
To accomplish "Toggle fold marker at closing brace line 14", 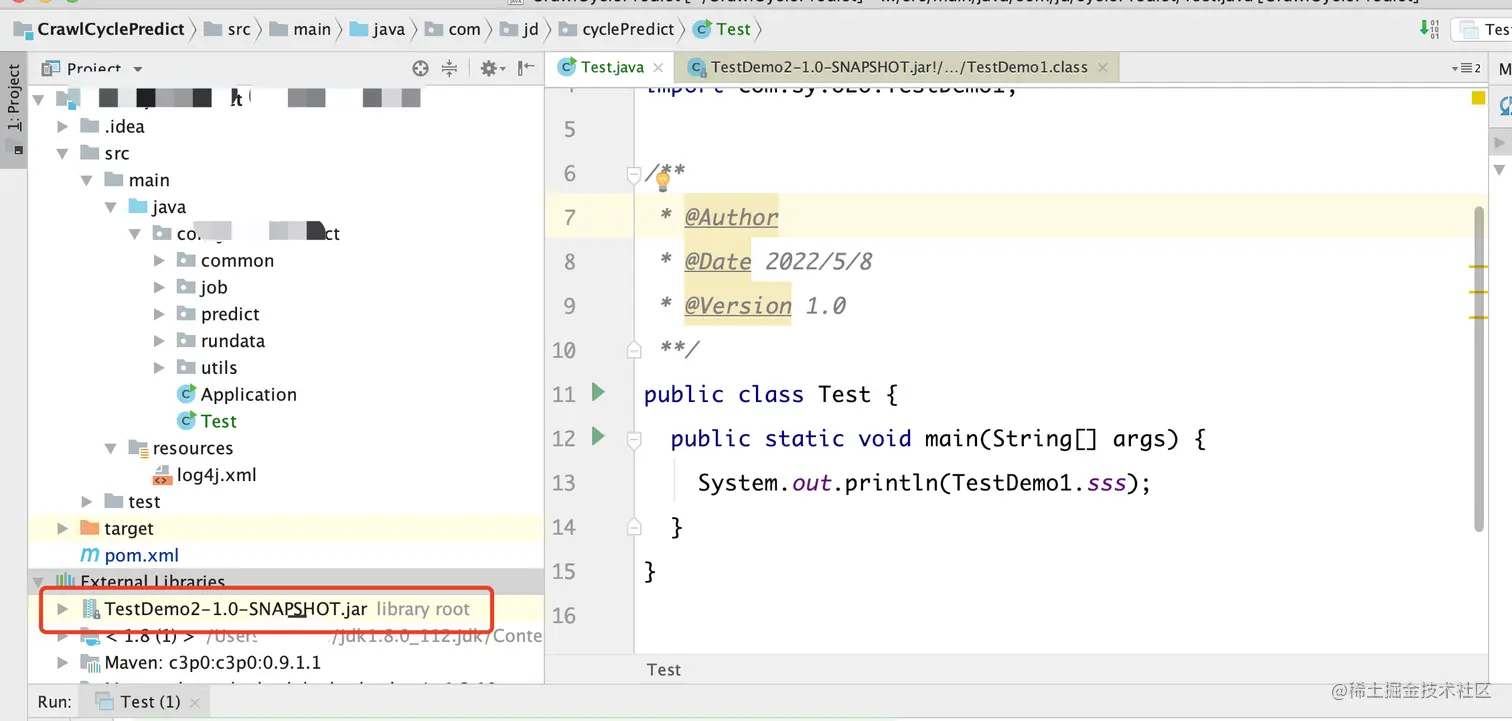I will pyautogui.click(x=633, y=526).
